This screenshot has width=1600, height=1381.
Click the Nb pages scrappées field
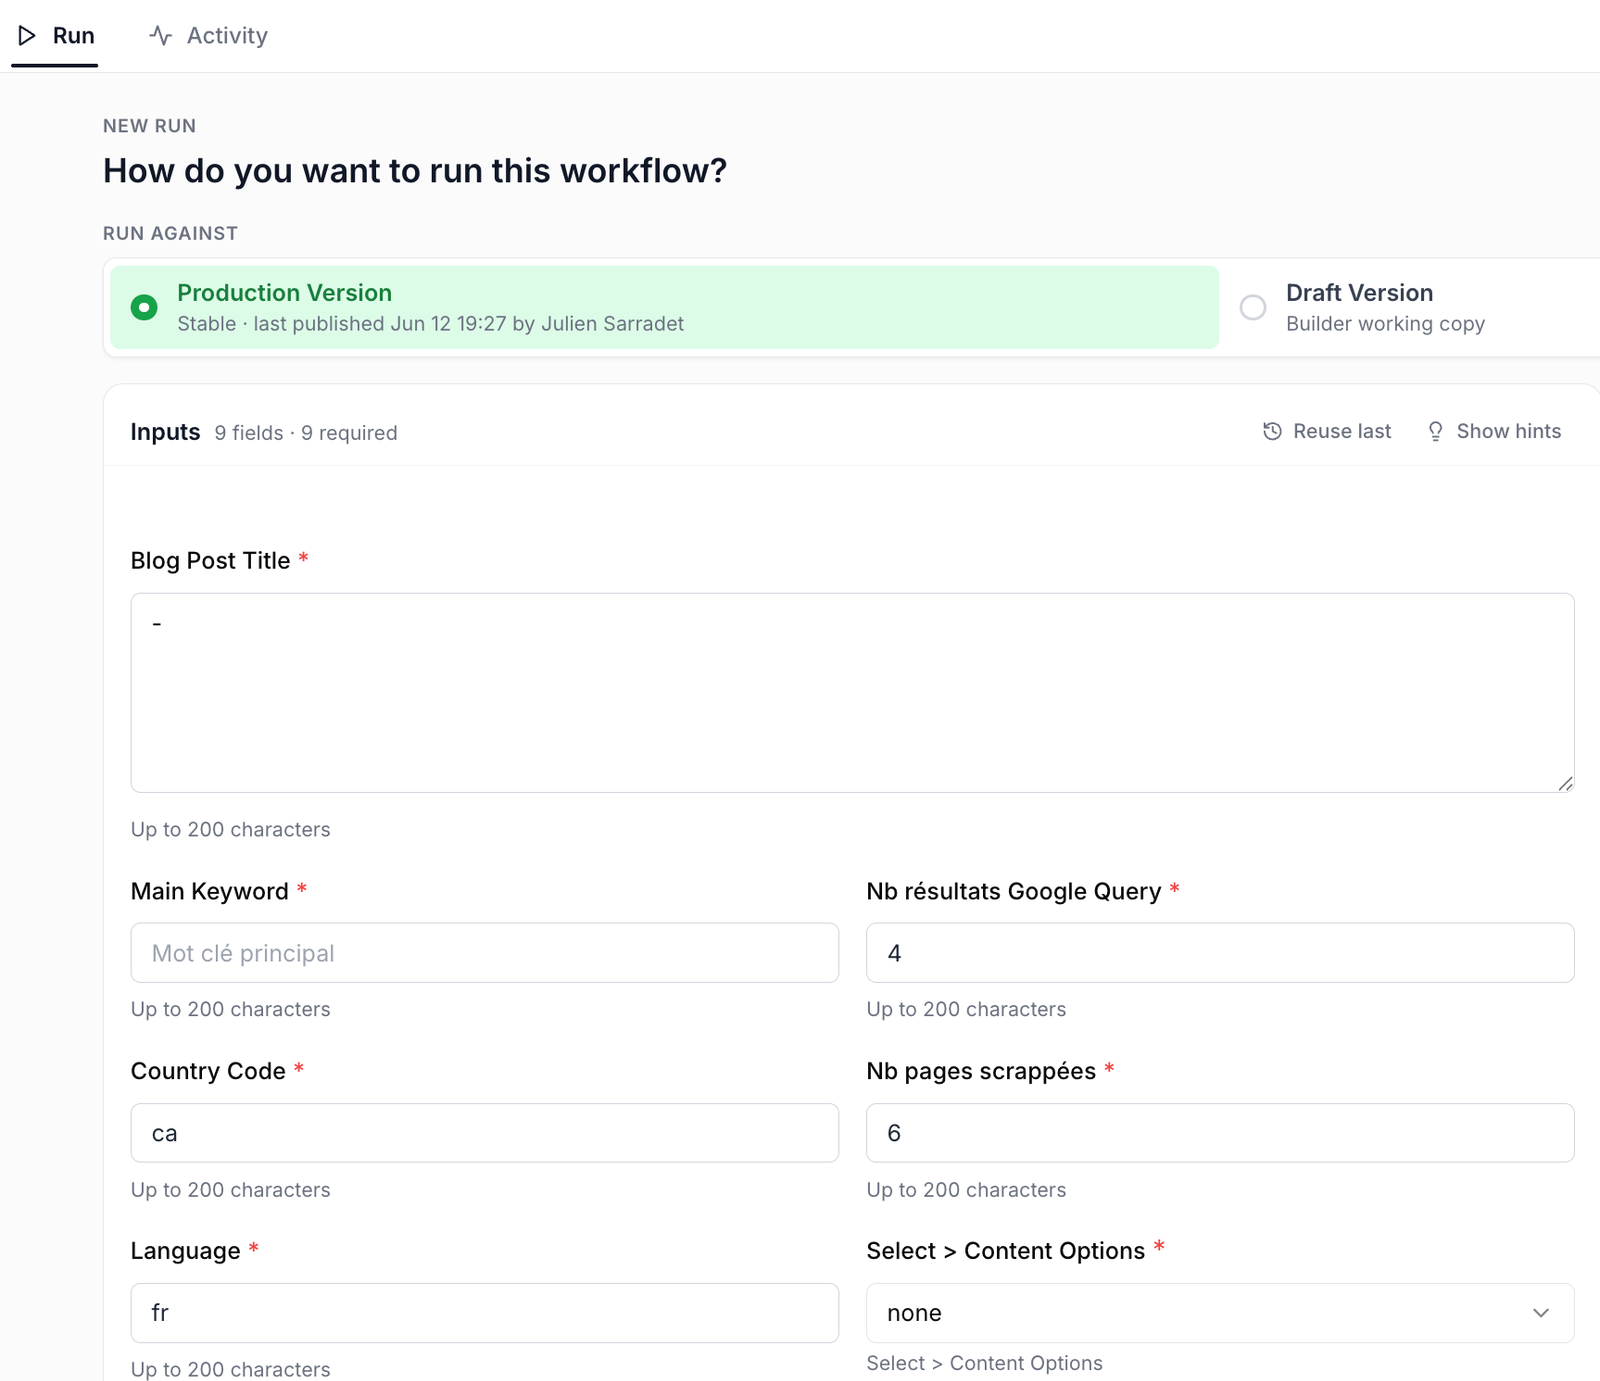pyautogui.click(x=1220, y=1133)
